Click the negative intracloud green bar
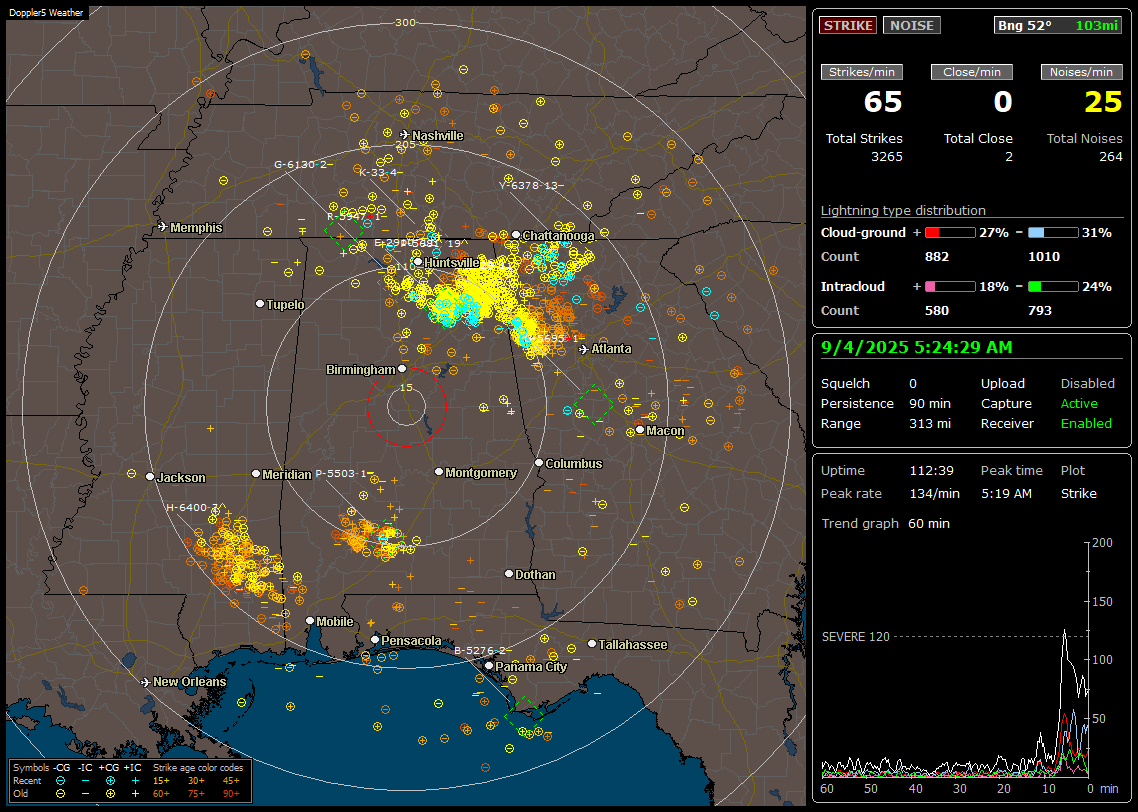The image size is (1138, 812). 1053,287
